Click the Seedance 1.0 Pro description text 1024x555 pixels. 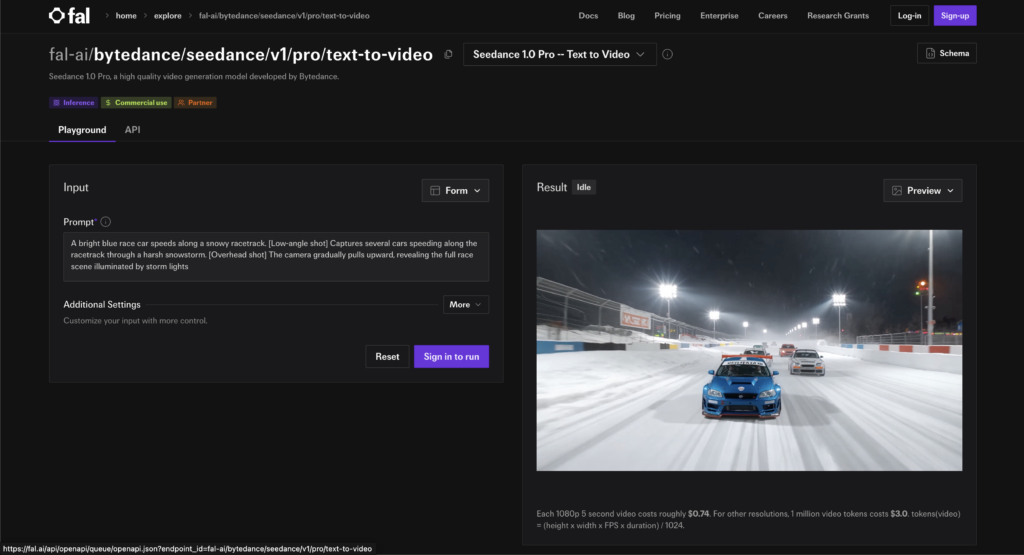pos(194,76)
